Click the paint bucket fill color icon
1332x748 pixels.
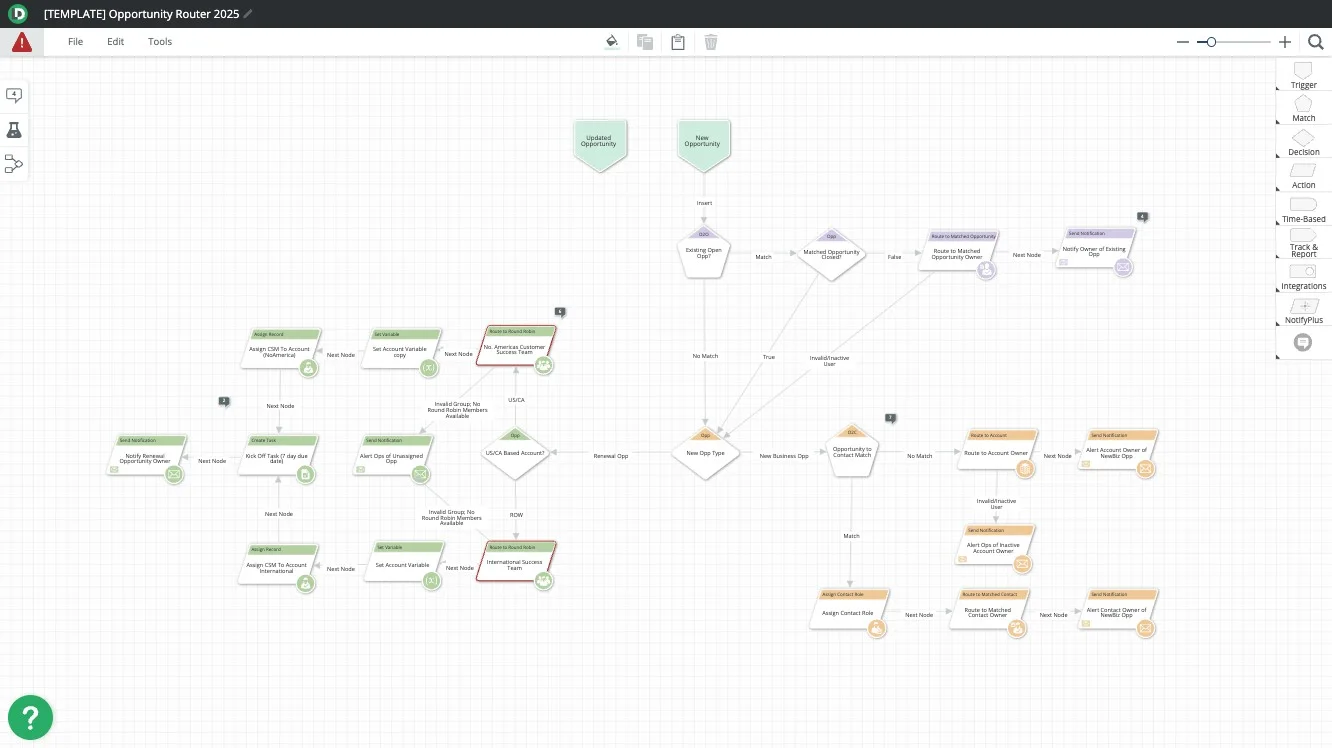pos(612,42)
